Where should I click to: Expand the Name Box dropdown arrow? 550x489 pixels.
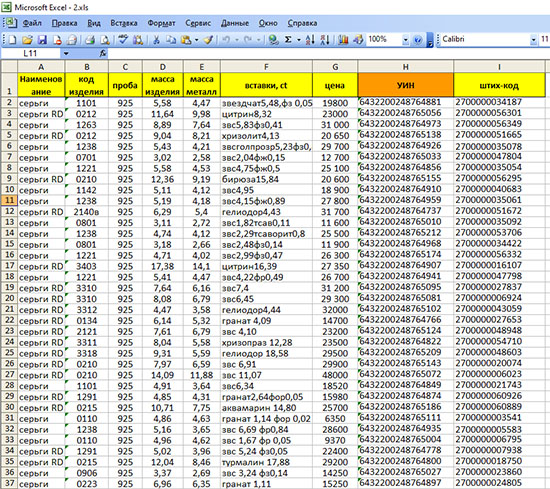[x=66, y=54]
